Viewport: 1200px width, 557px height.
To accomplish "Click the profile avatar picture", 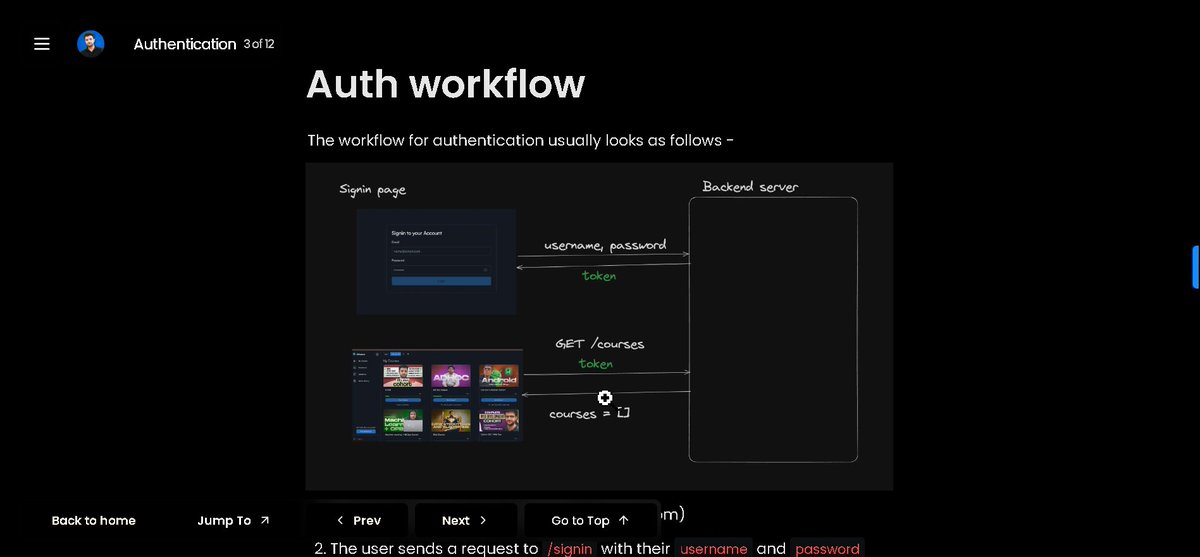I will click(x=91, y=44).
